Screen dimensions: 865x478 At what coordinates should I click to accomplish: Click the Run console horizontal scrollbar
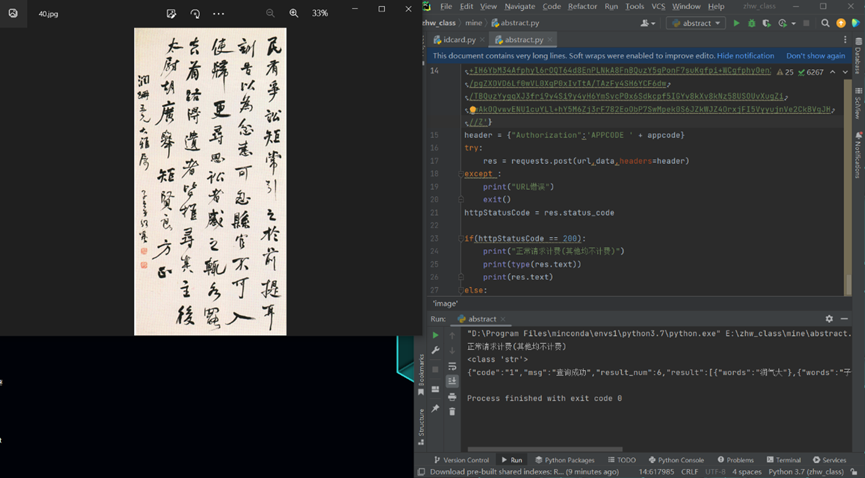click(x=545, y=449)
